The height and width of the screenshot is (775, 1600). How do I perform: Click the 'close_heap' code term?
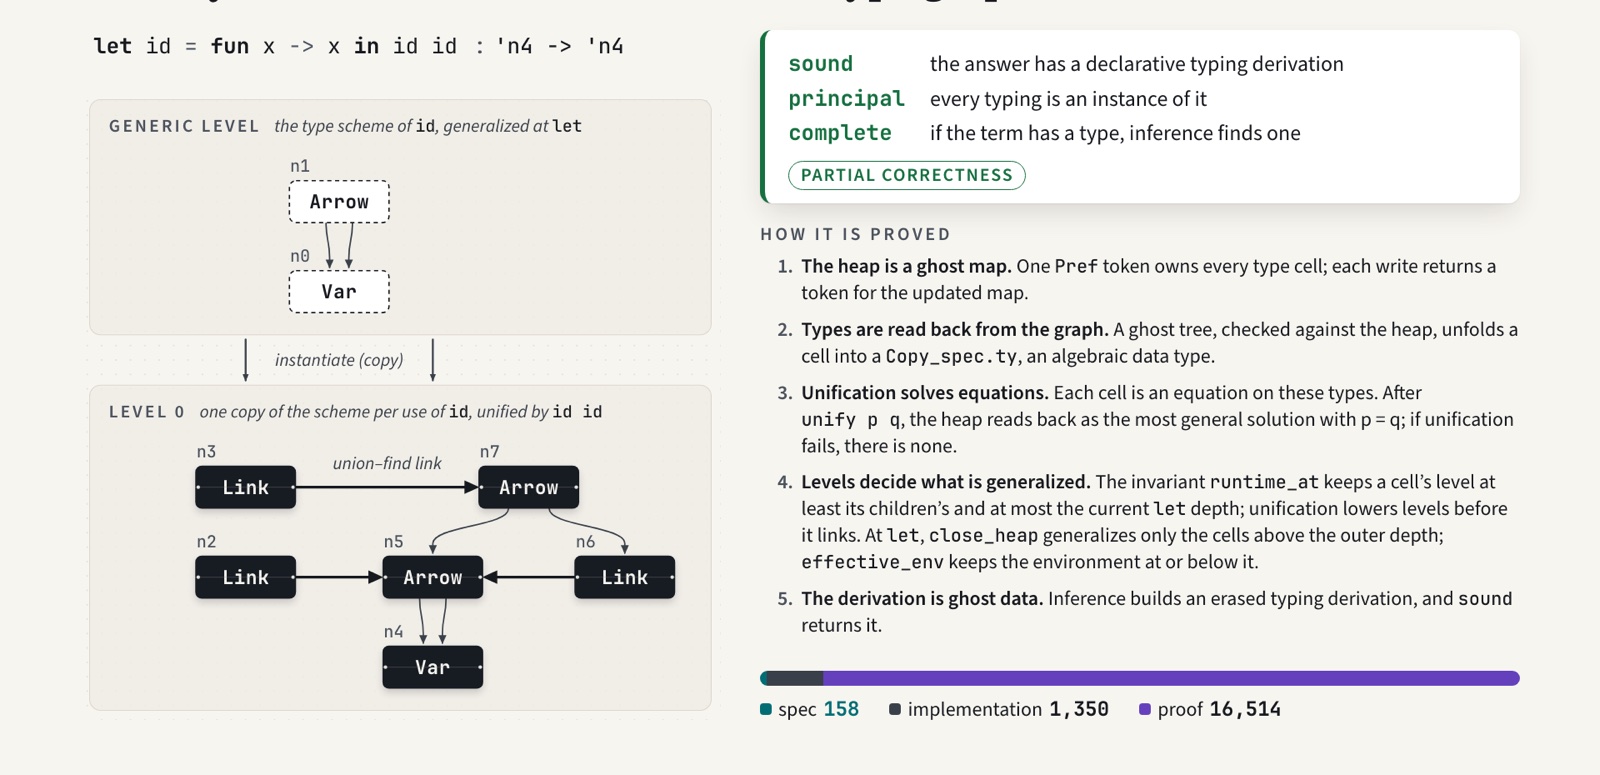(x=983, y=535)
